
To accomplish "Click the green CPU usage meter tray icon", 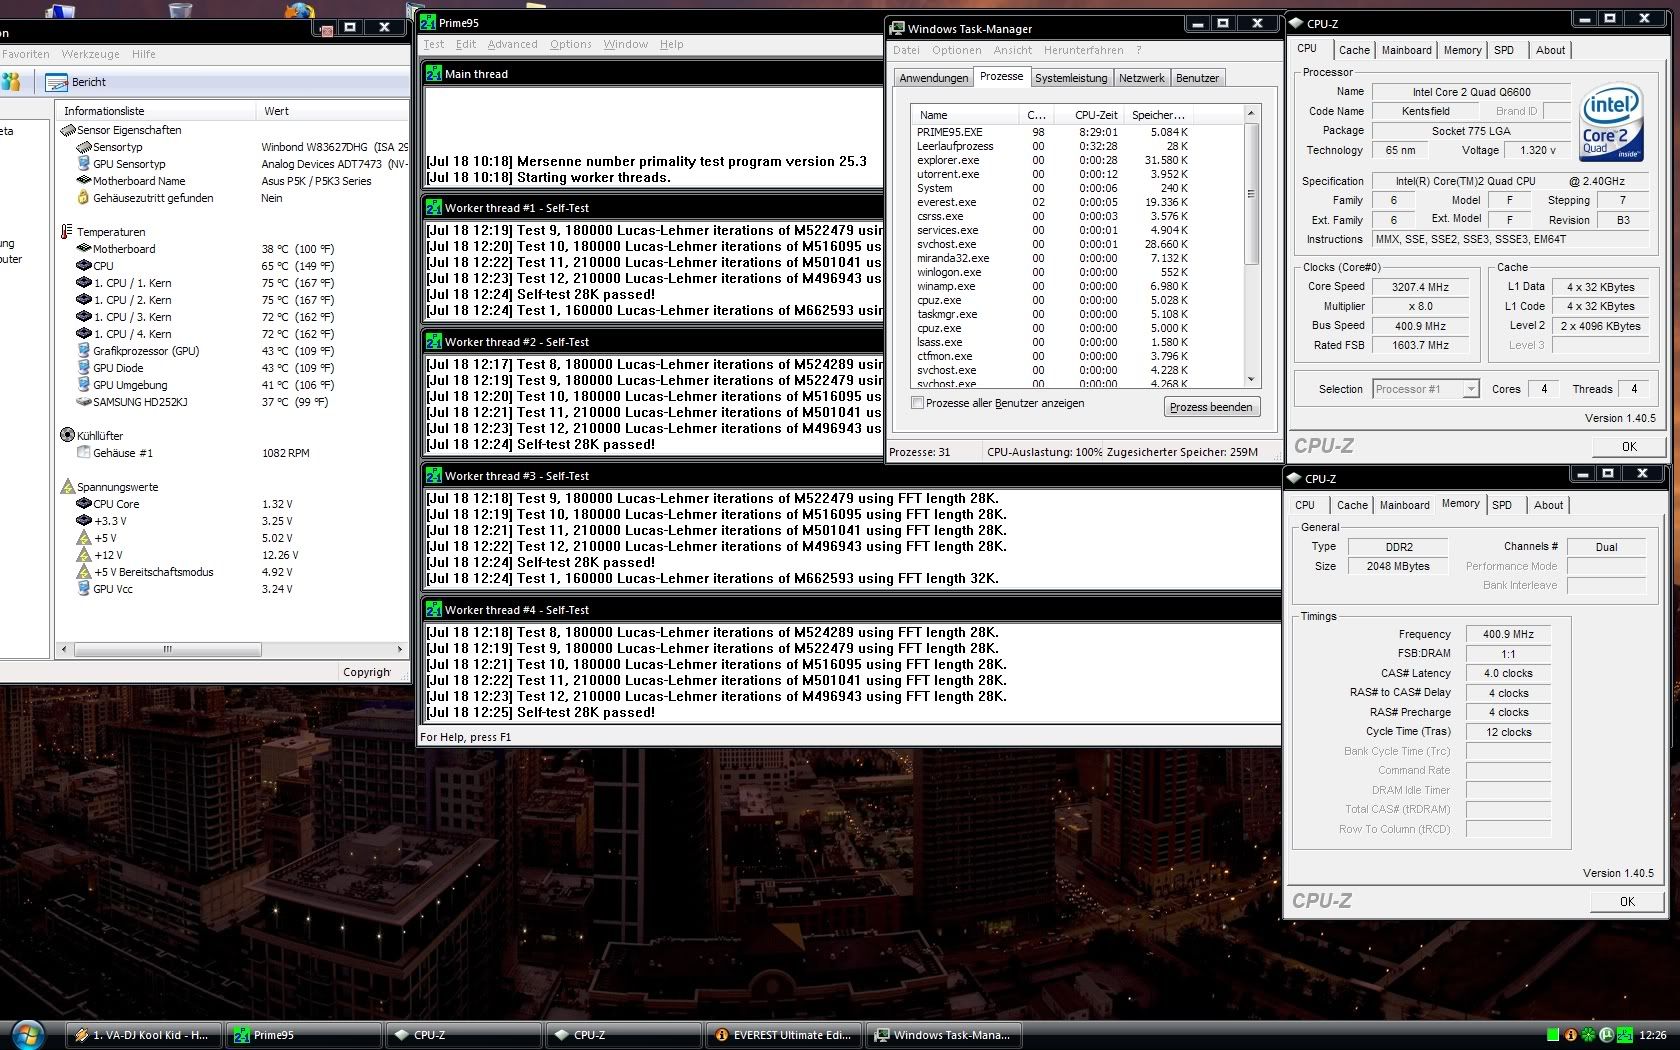I will [x=1553, y=1035].
